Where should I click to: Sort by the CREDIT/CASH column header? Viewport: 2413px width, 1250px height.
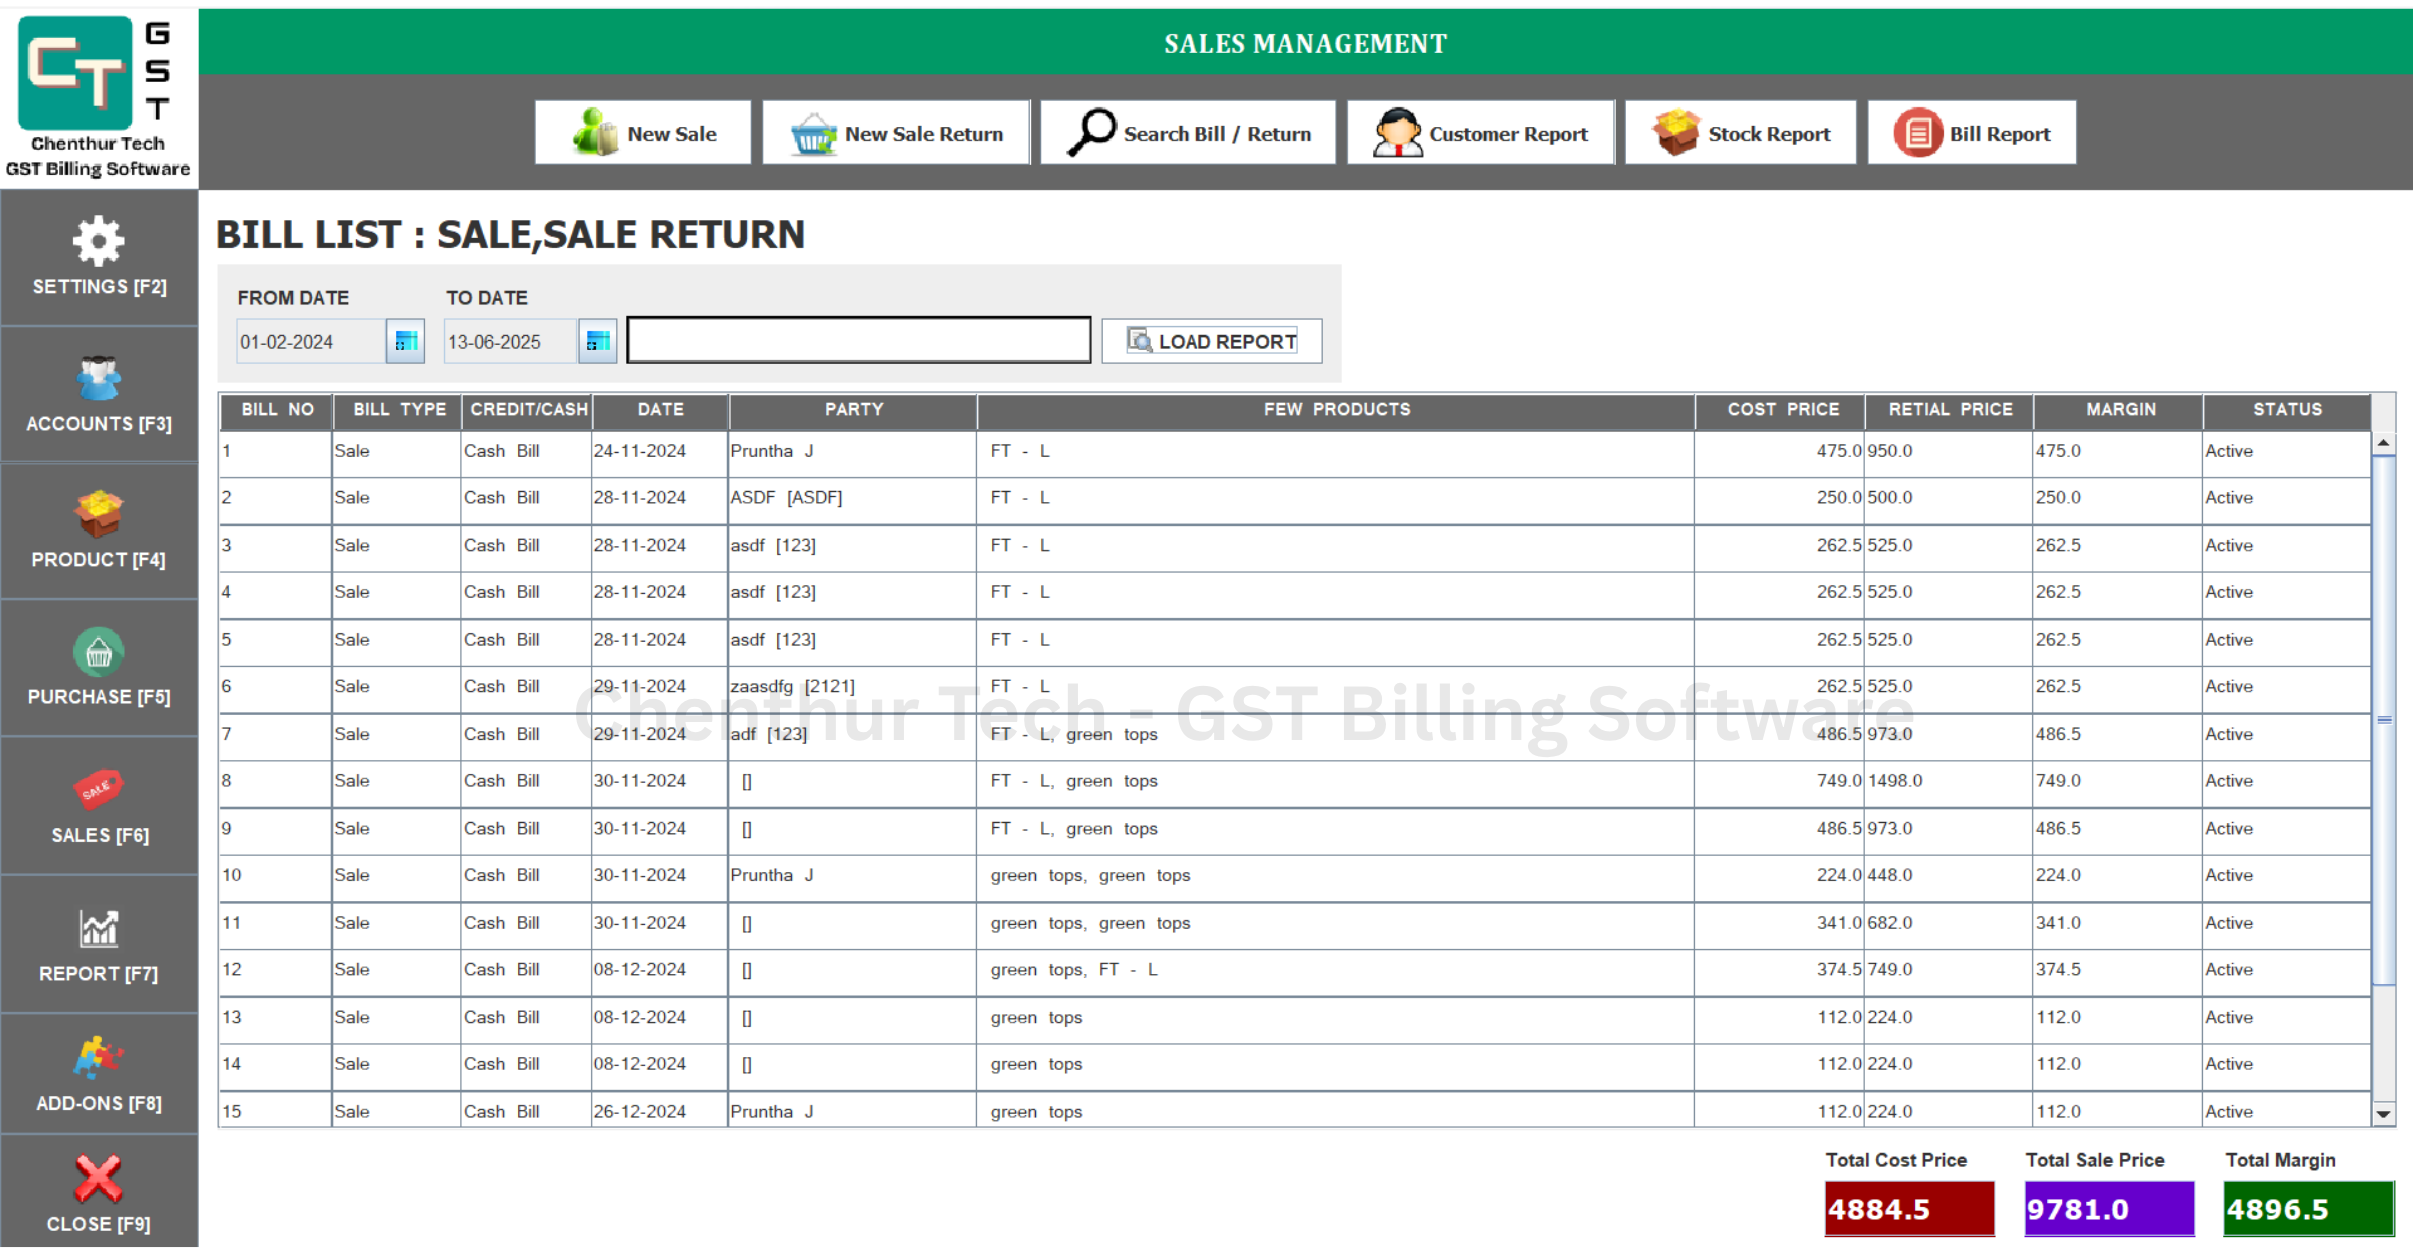tap(527, 409)
